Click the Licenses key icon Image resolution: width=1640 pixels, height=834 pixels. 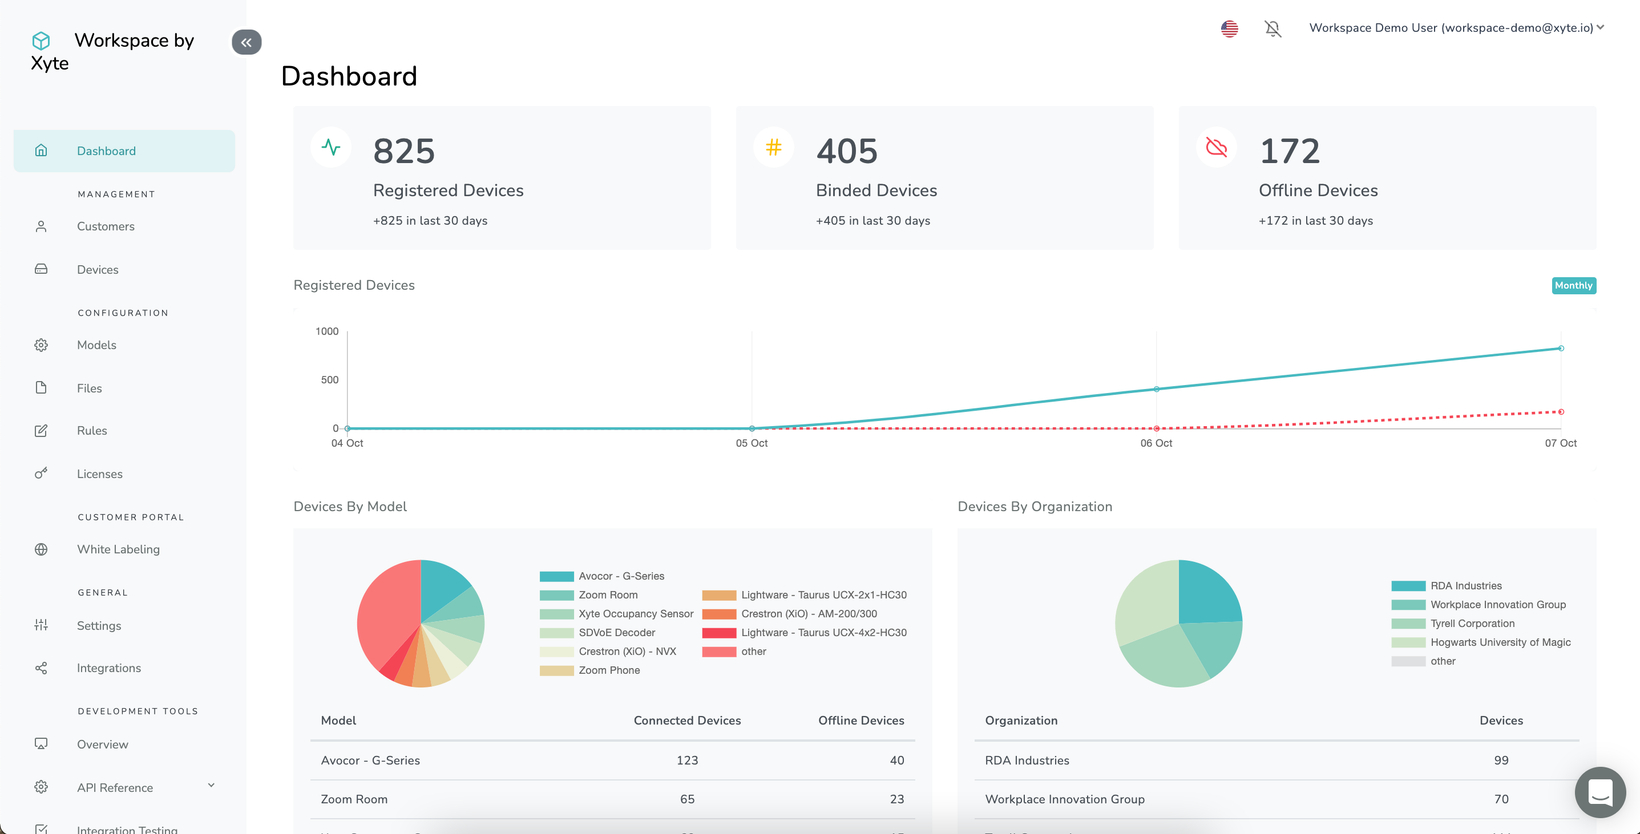click(x=41, y=473)
